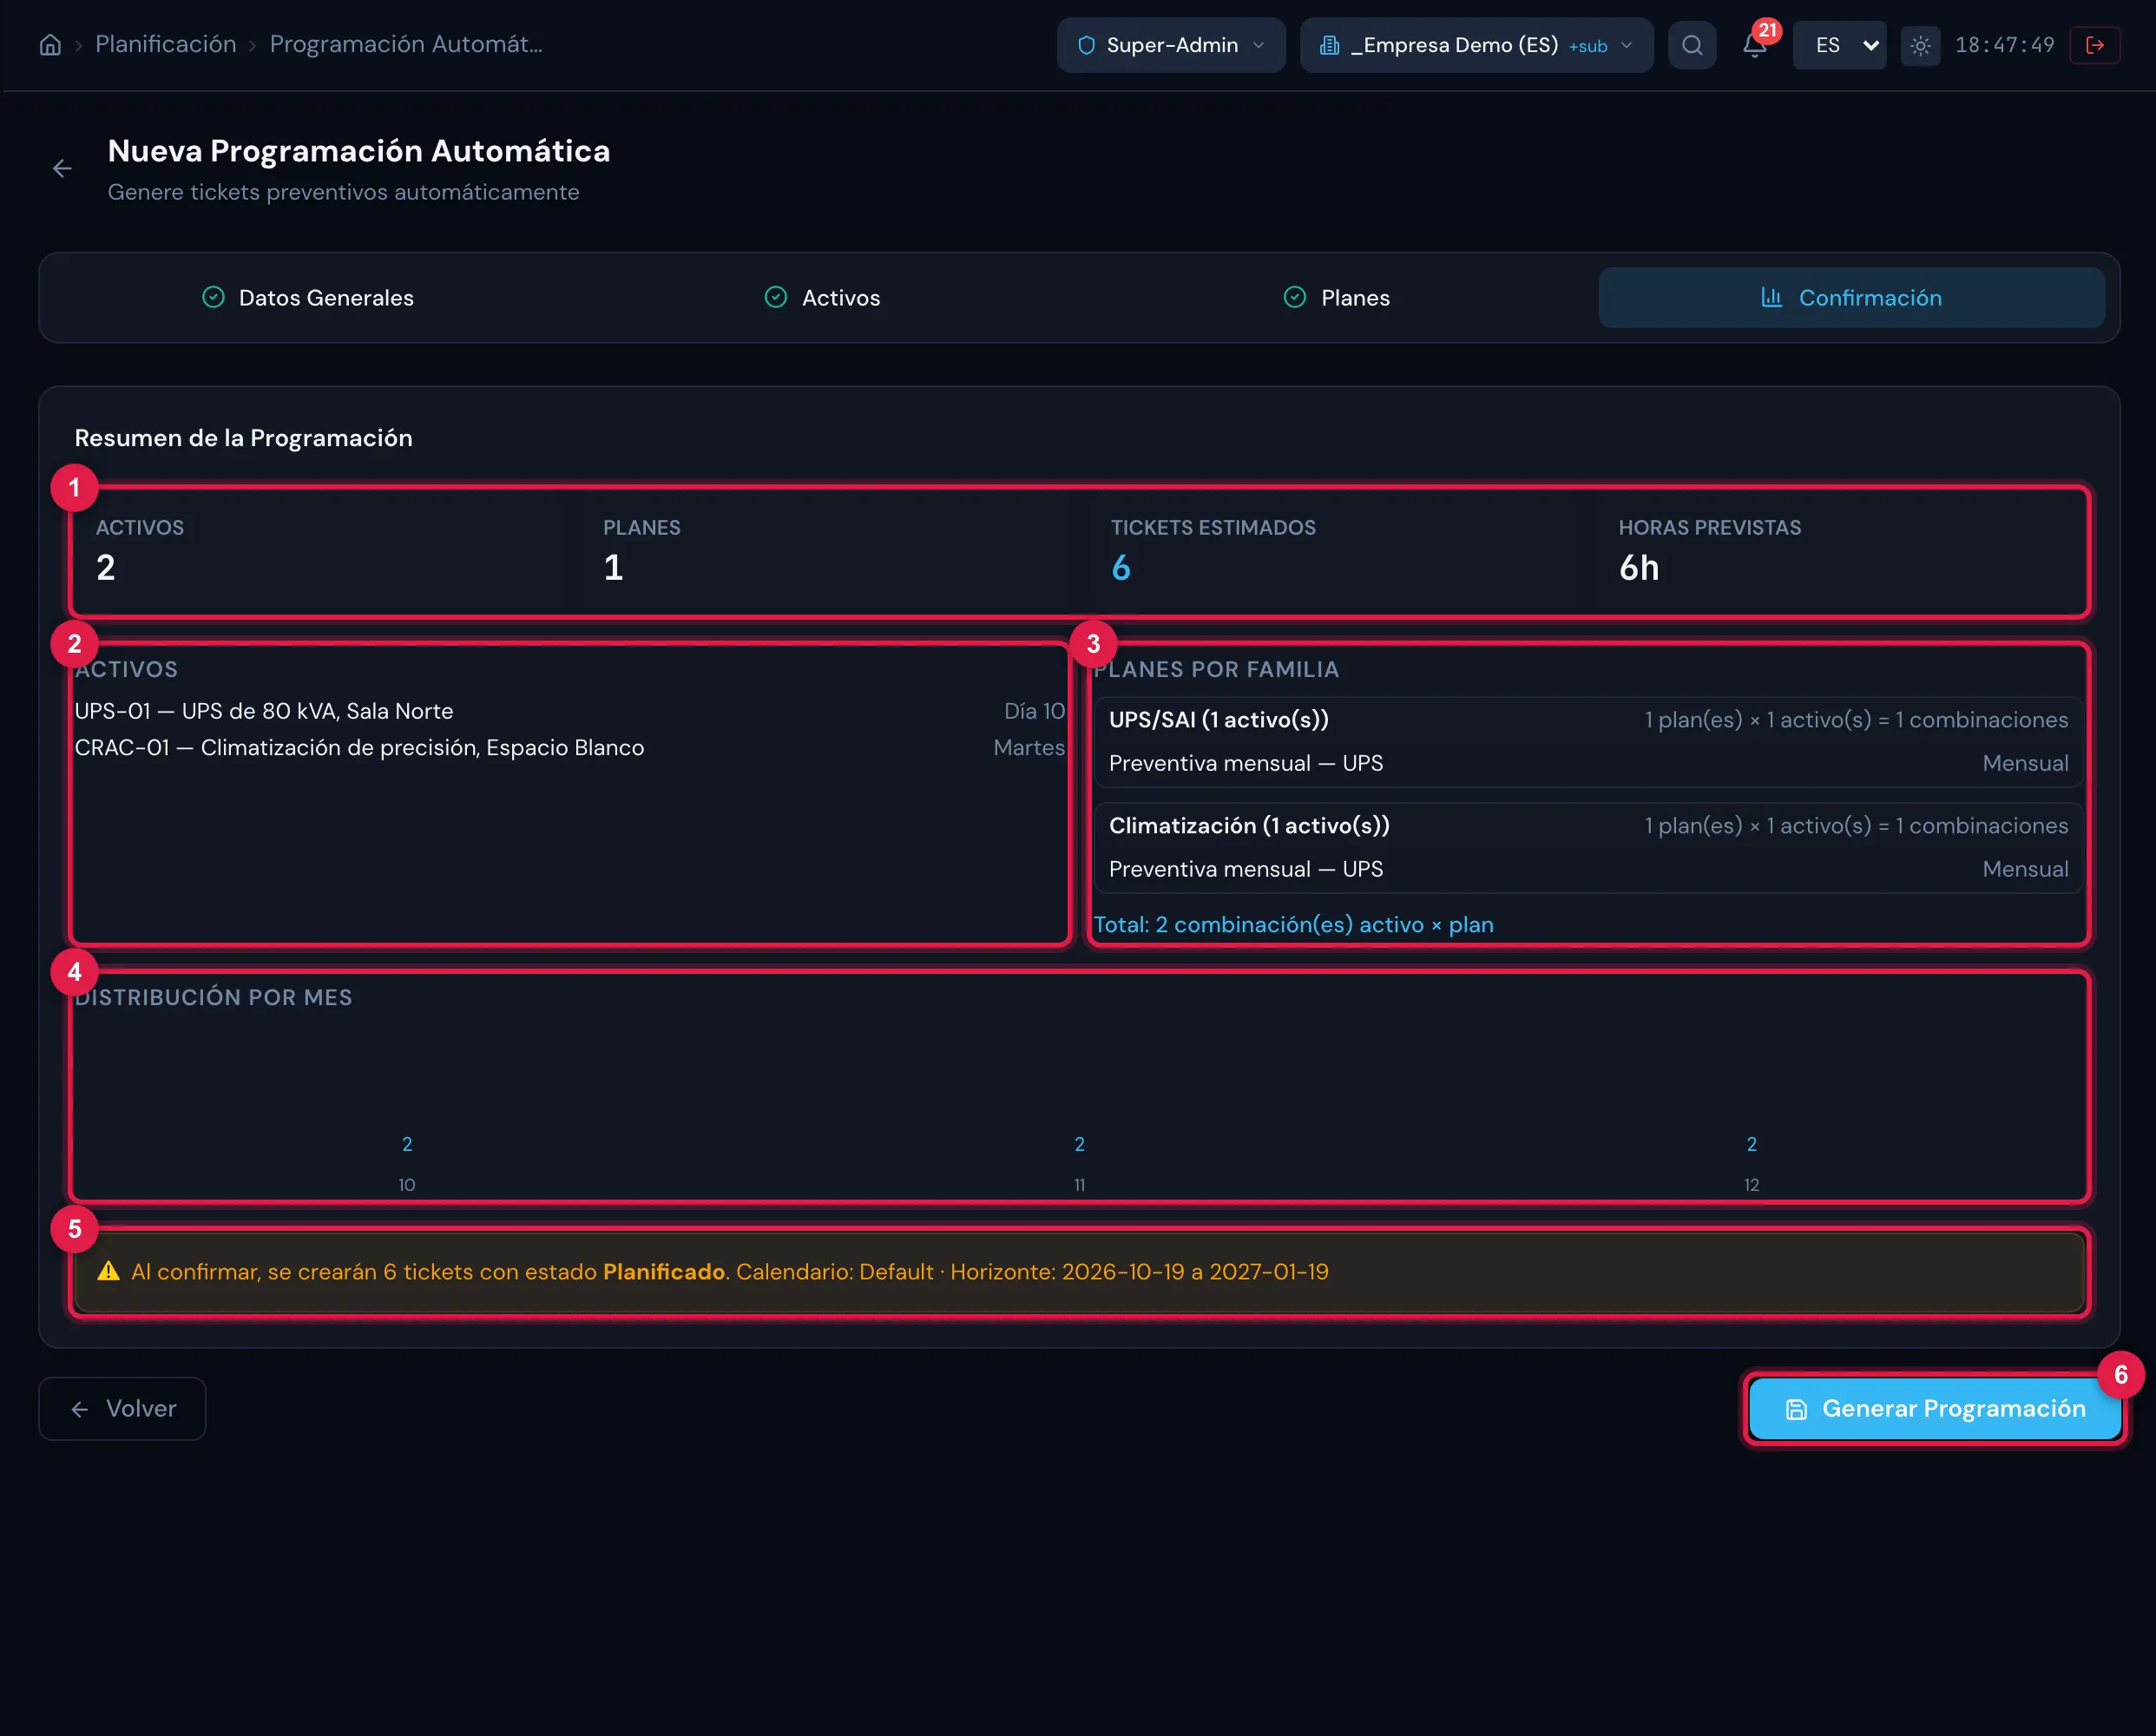Open the Super-Admin role dropdown
Screen dimensions: 2156x1736
(x=1171, y=45)
